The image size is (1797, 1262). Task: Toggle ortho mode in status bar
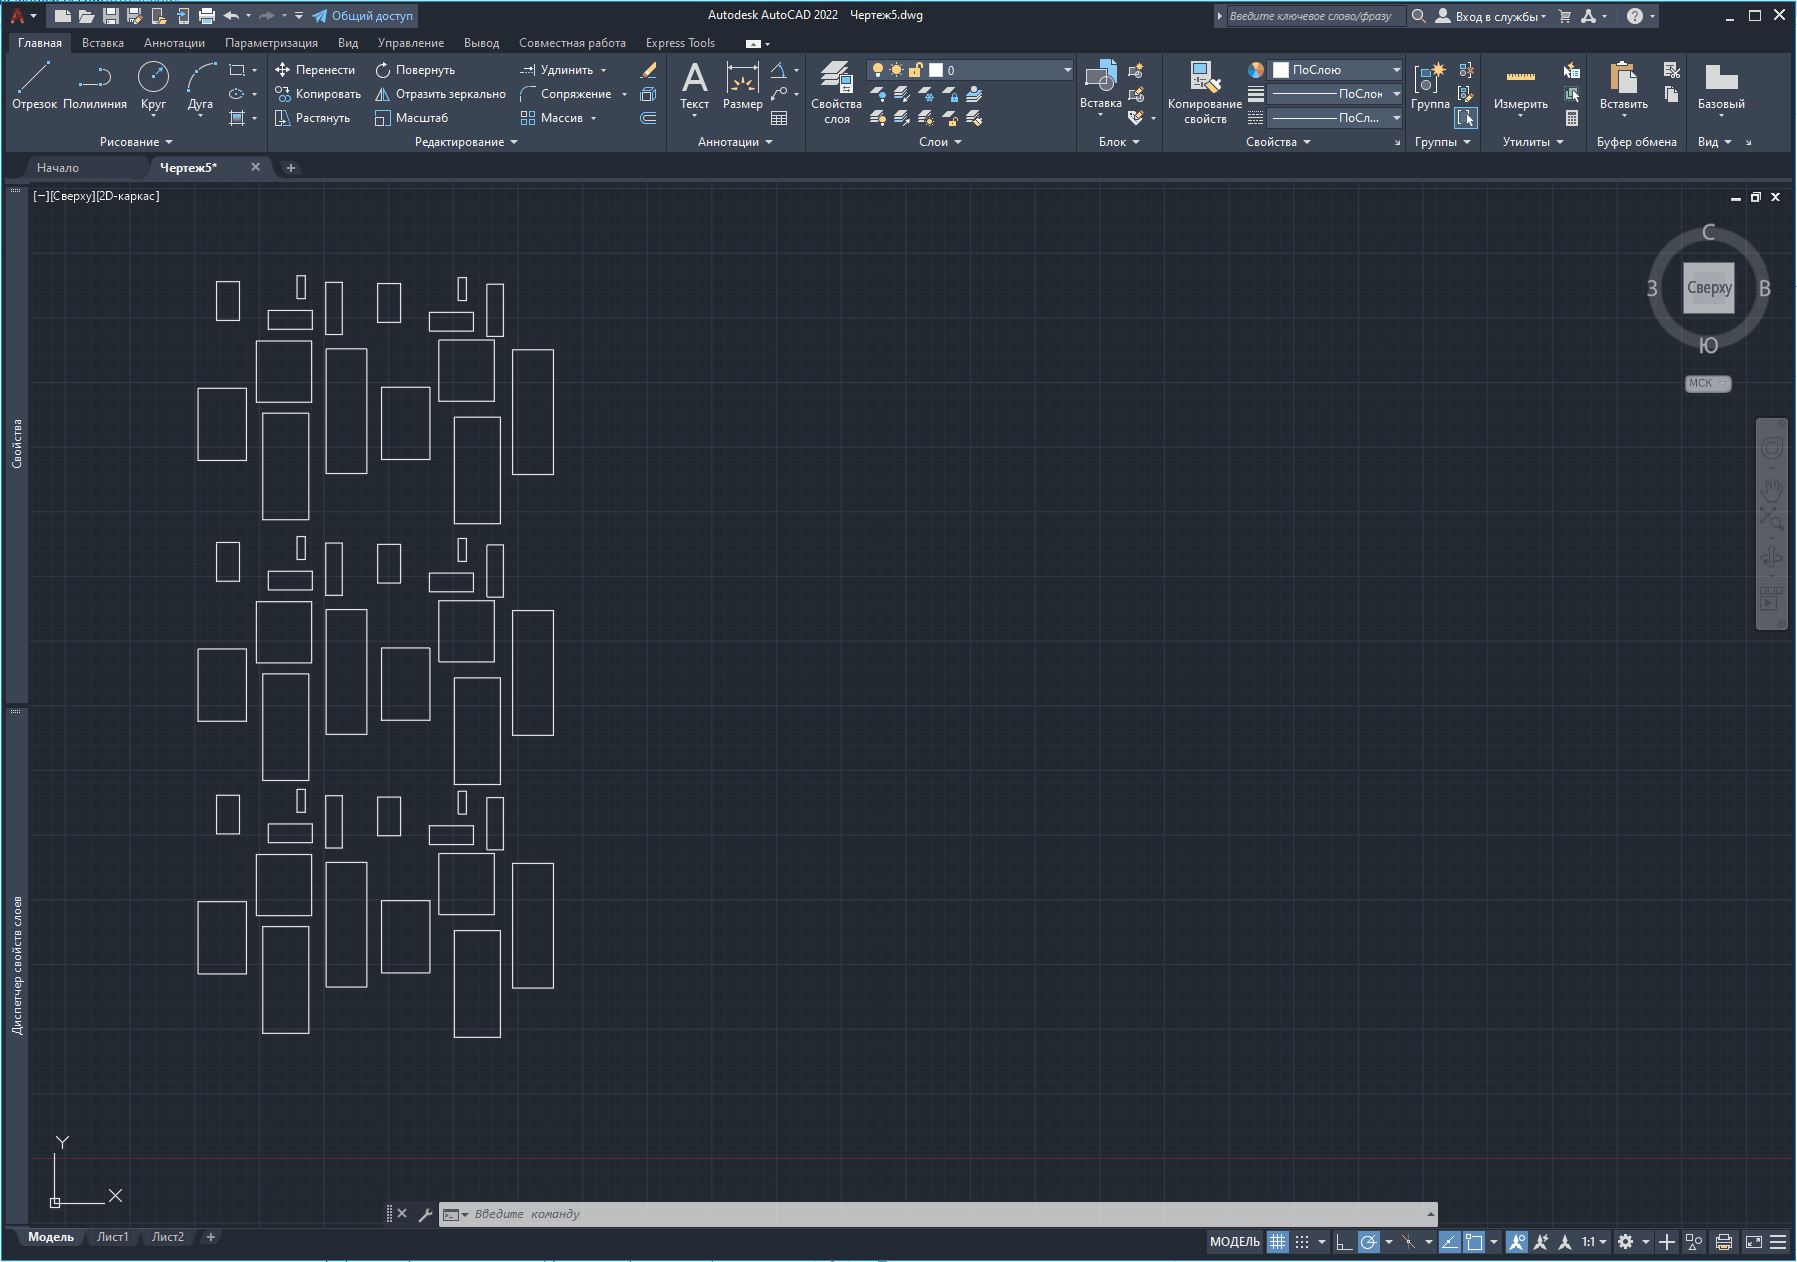tap(1344, 1242)
